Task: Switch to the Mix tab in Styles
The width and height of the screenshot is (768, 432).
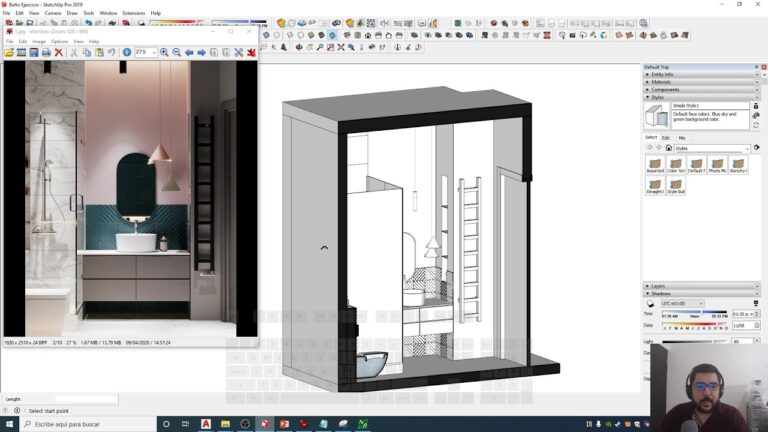Action: click(682, 138)
